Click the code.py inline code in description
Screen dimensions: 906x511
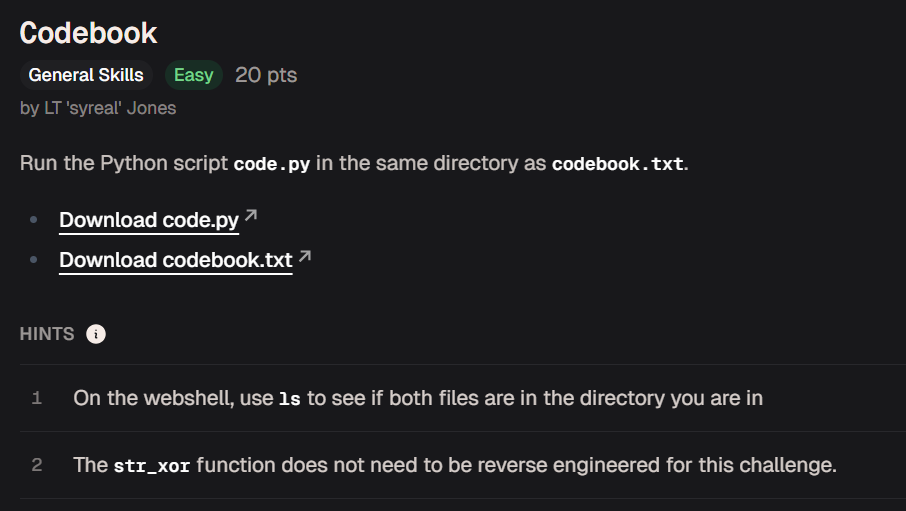(272, 164)
